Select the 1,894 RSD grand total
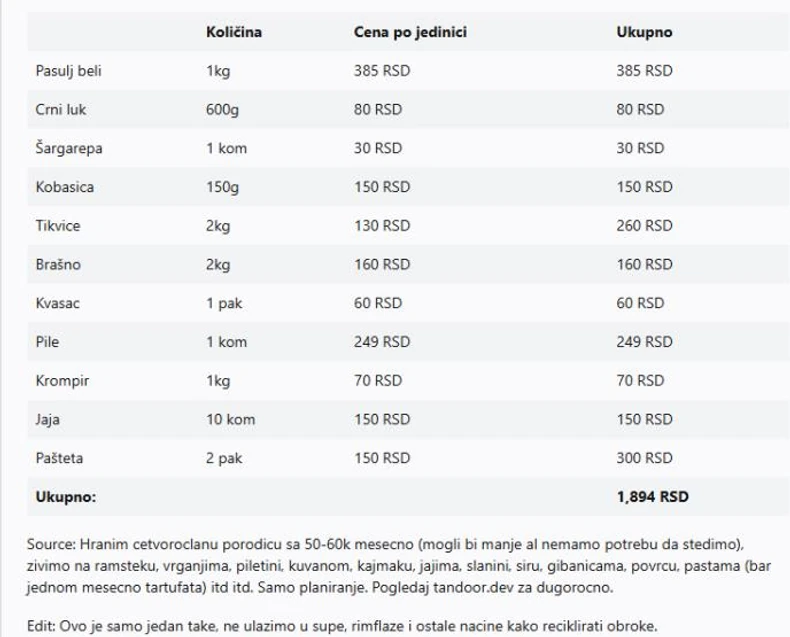The height and width of the screenshot is (637, 790). 652,496
